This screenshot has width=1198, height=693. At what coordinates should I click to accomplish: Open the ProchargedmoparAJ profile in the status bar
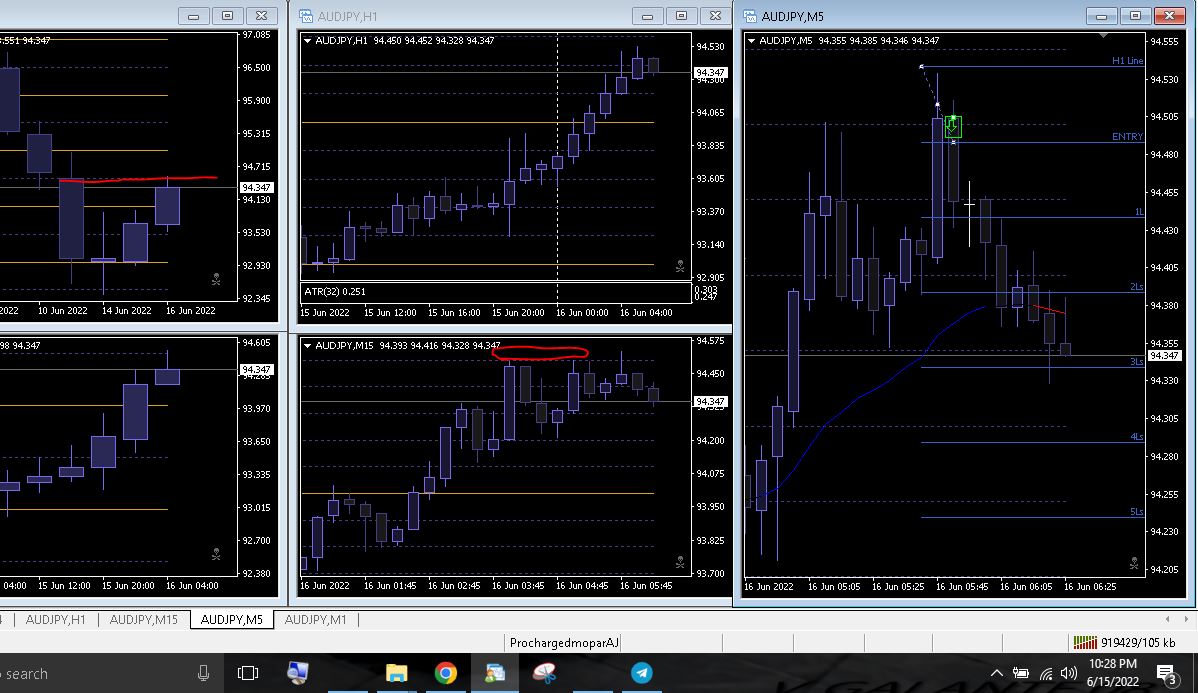(x=564, y=643)
